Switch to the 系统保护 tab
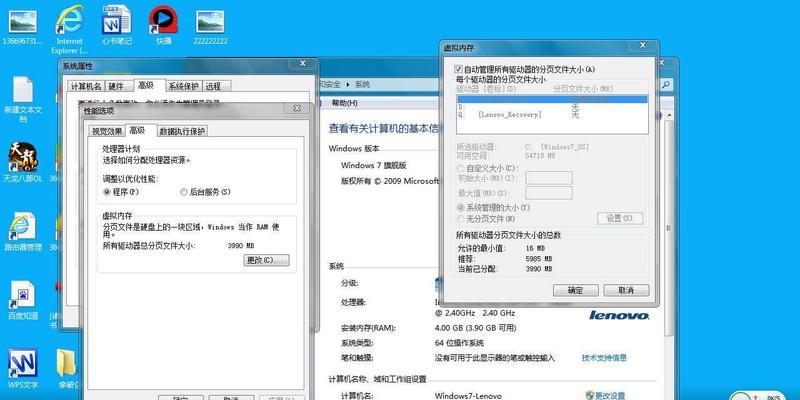 pos(184,86)
